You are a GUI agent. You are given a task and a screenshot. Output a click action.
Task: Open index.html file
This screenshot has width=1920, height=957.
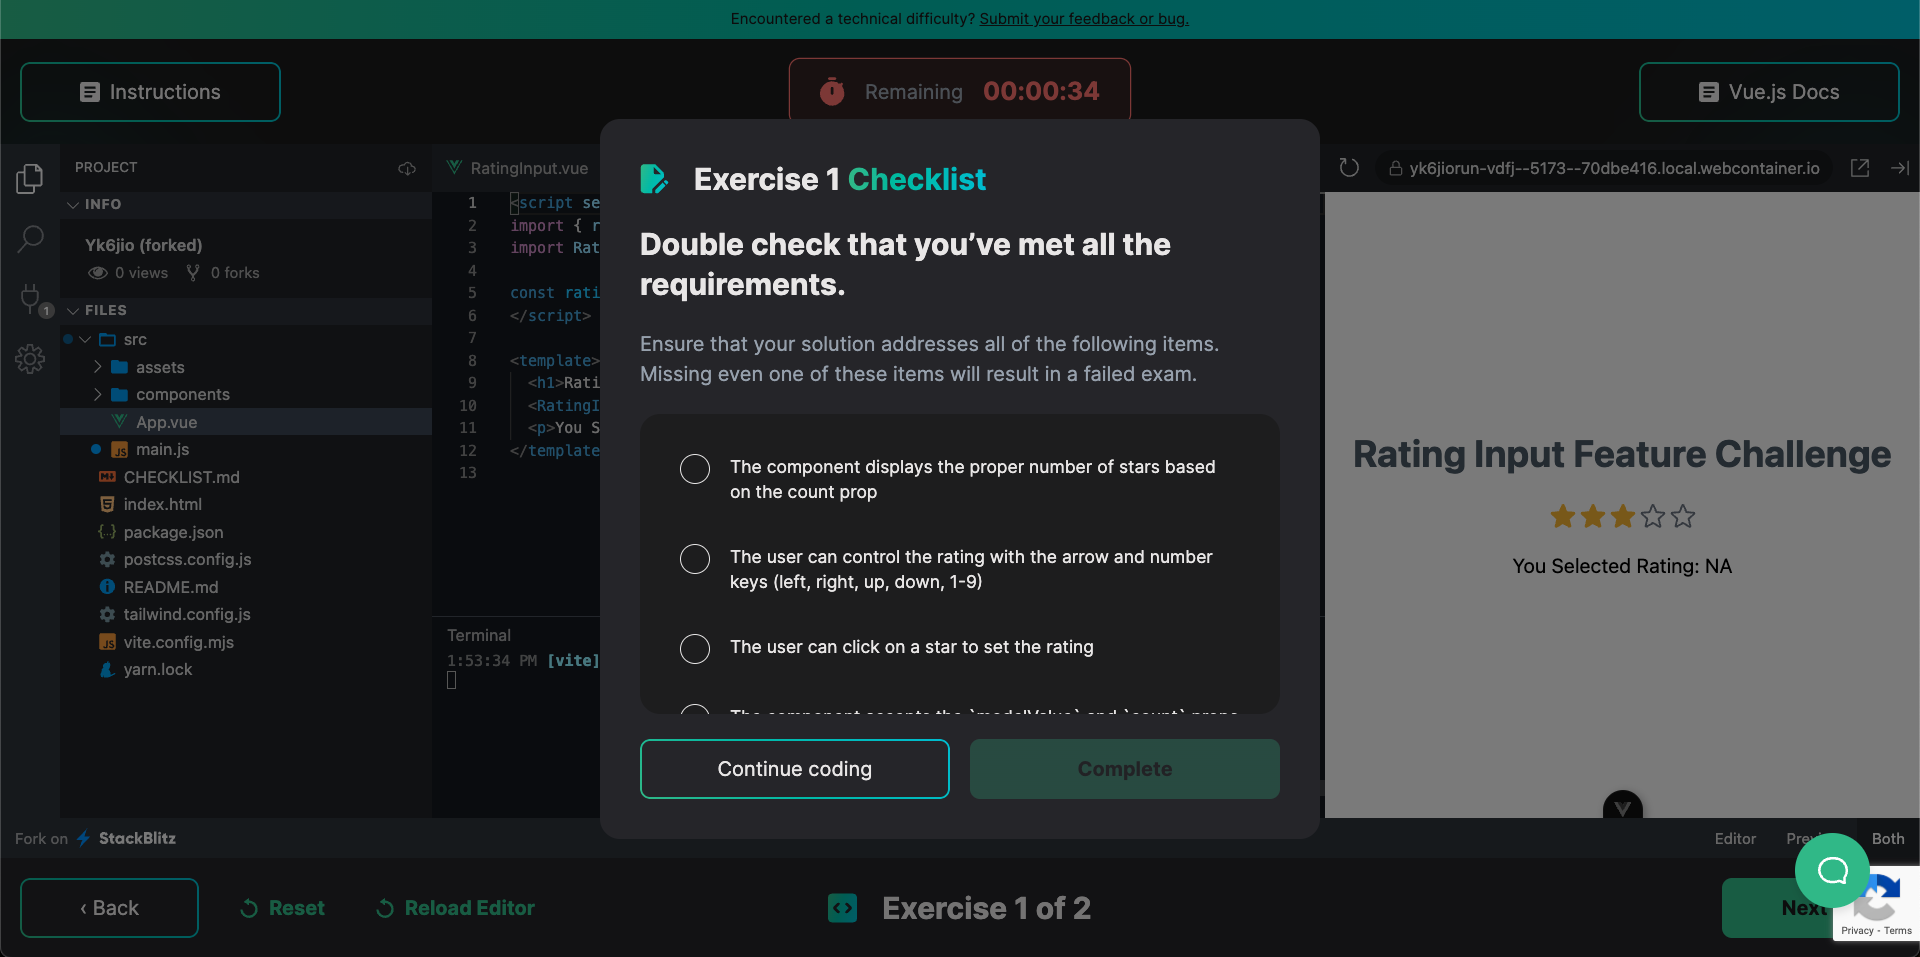tap(246, 505)
